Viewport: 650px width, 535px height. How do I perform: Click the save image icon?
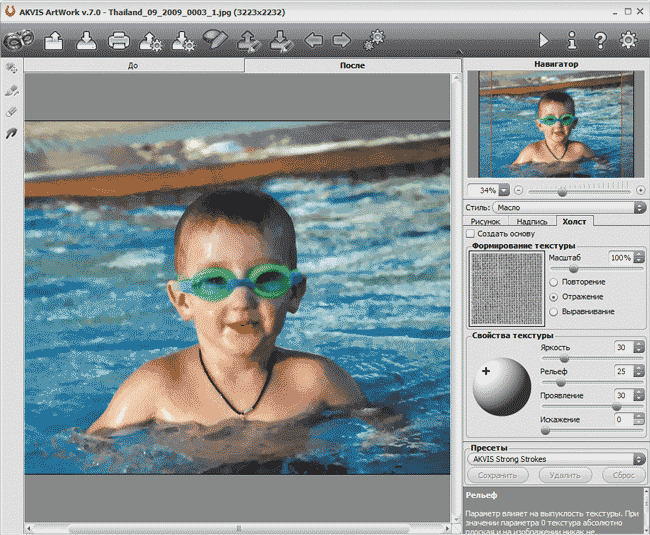point(86,41)
